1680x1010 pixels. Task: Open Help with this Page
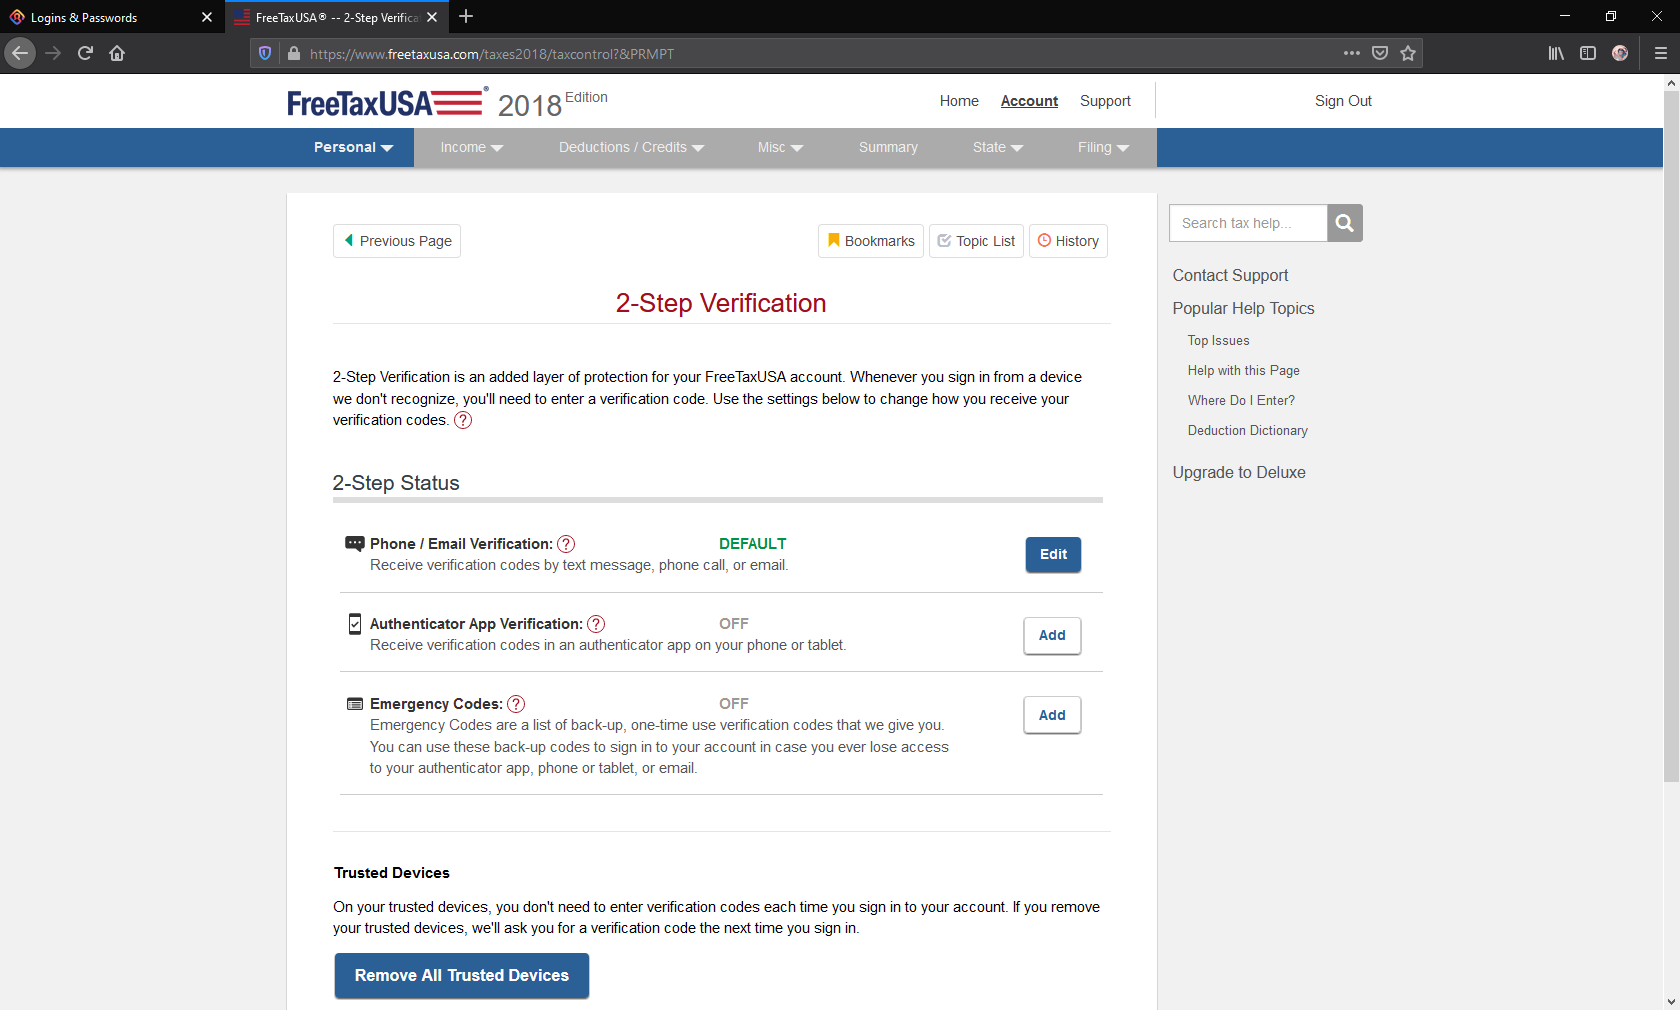[1243, 370]
